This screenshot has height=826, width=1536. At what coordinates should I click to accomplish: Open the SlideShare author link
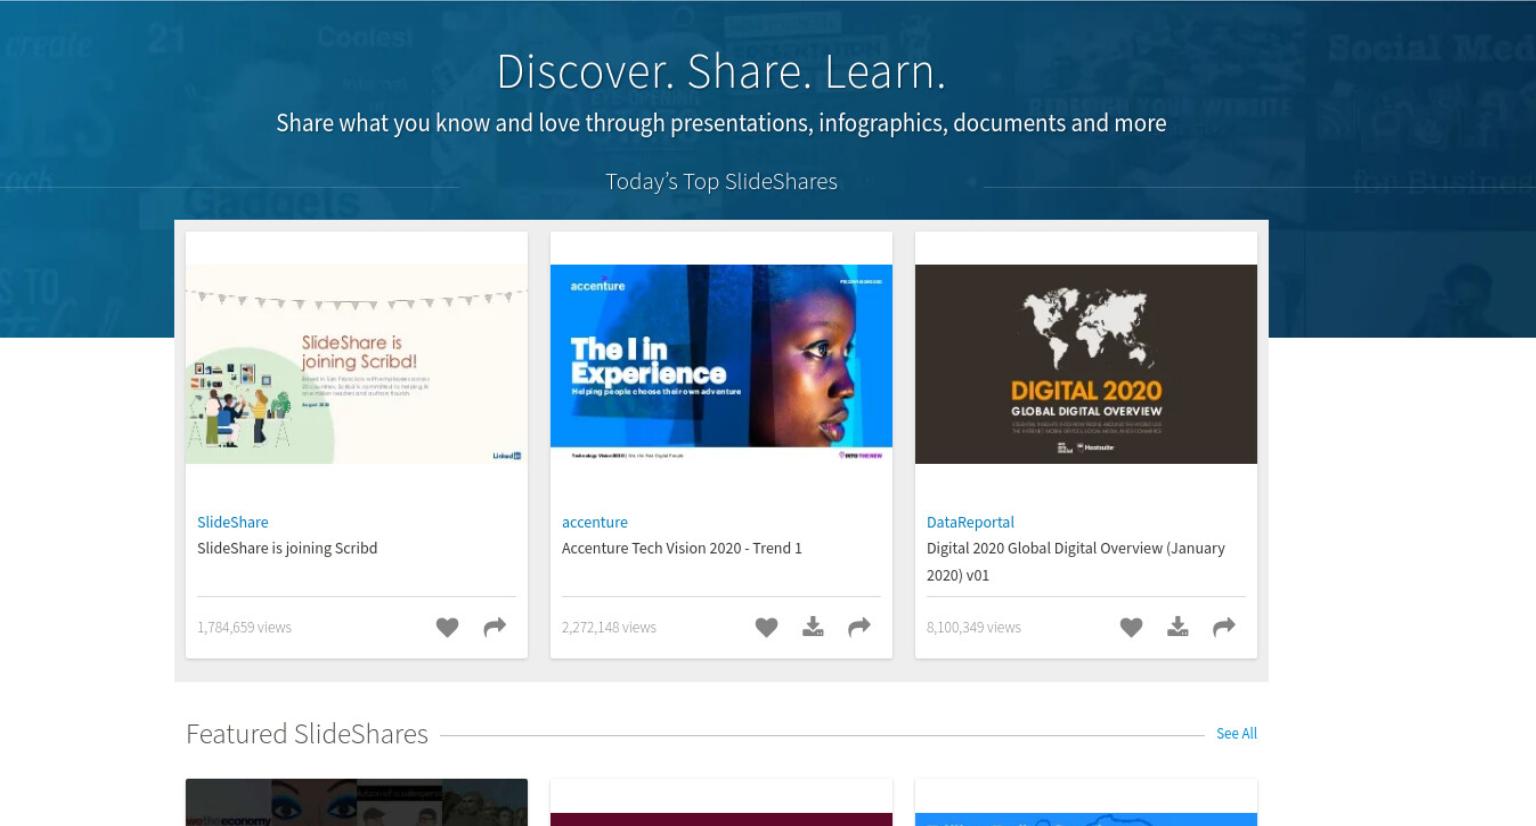pos(233,522)
